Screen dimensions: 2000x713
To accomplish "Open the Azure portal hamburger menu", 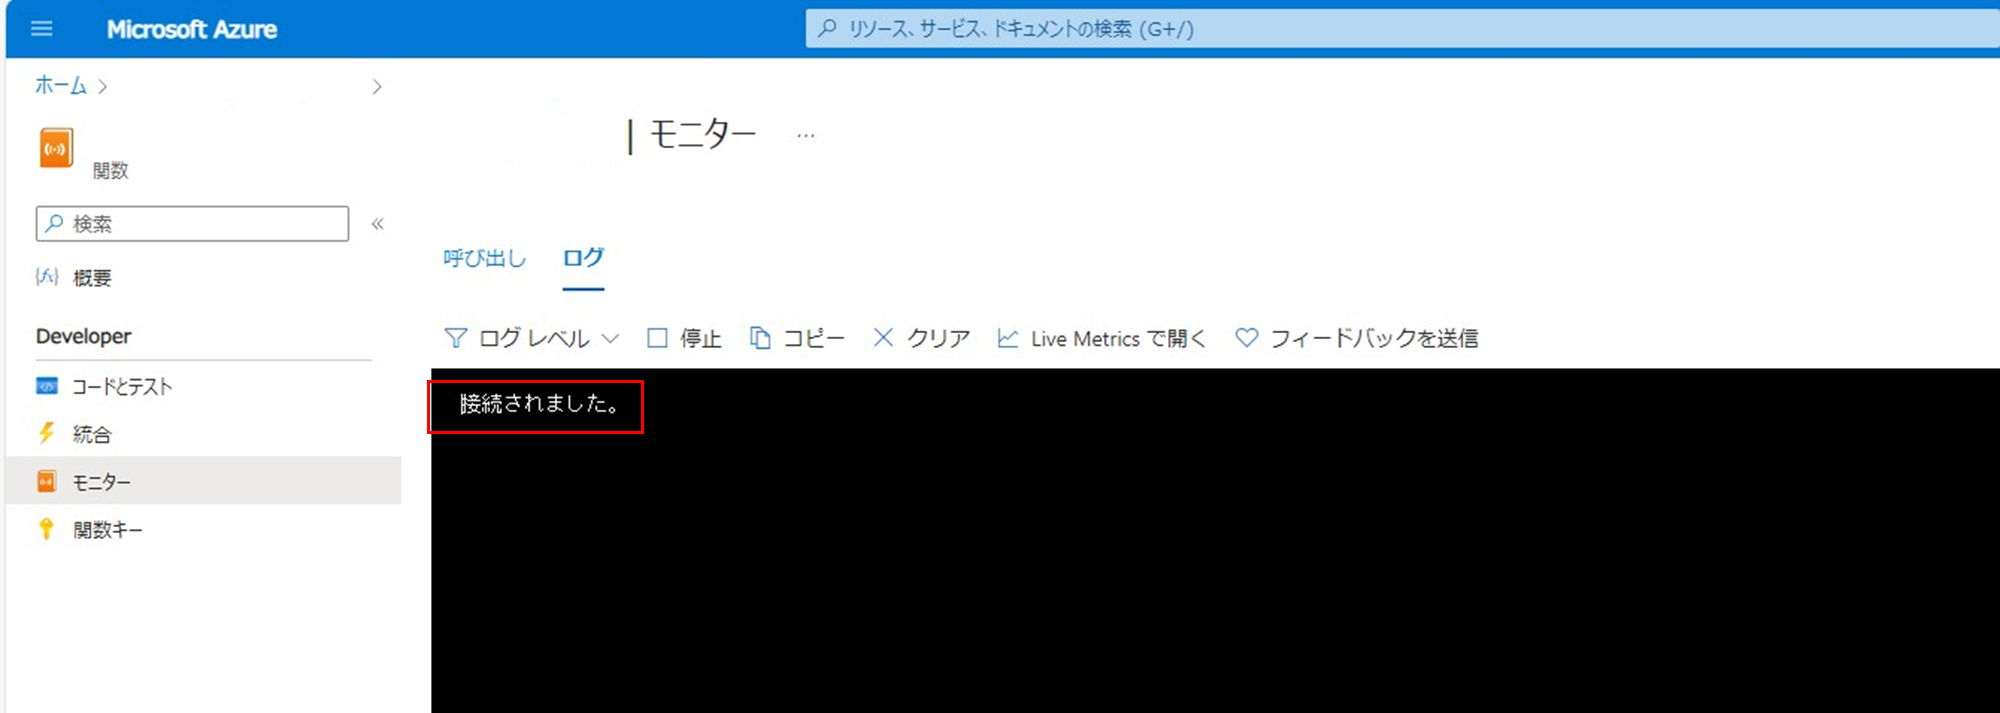I will 42,29.
